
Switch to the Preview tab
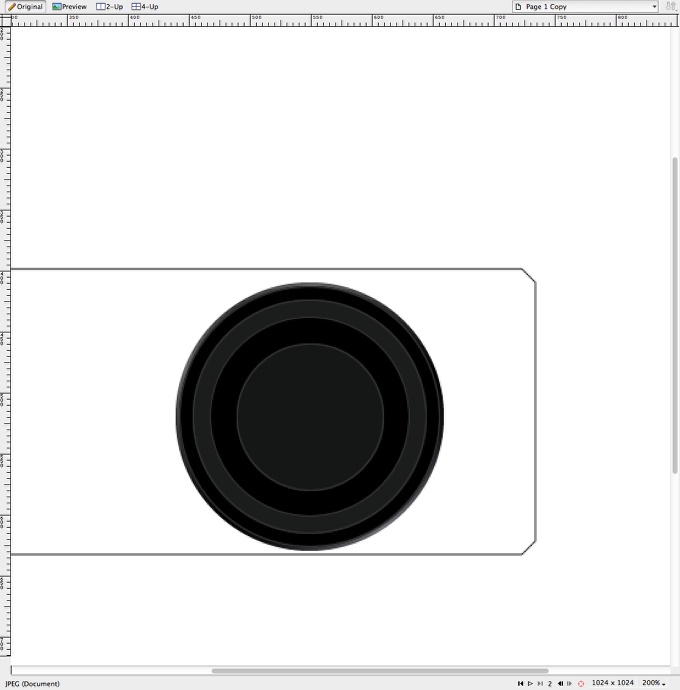(x=70, y=7)
